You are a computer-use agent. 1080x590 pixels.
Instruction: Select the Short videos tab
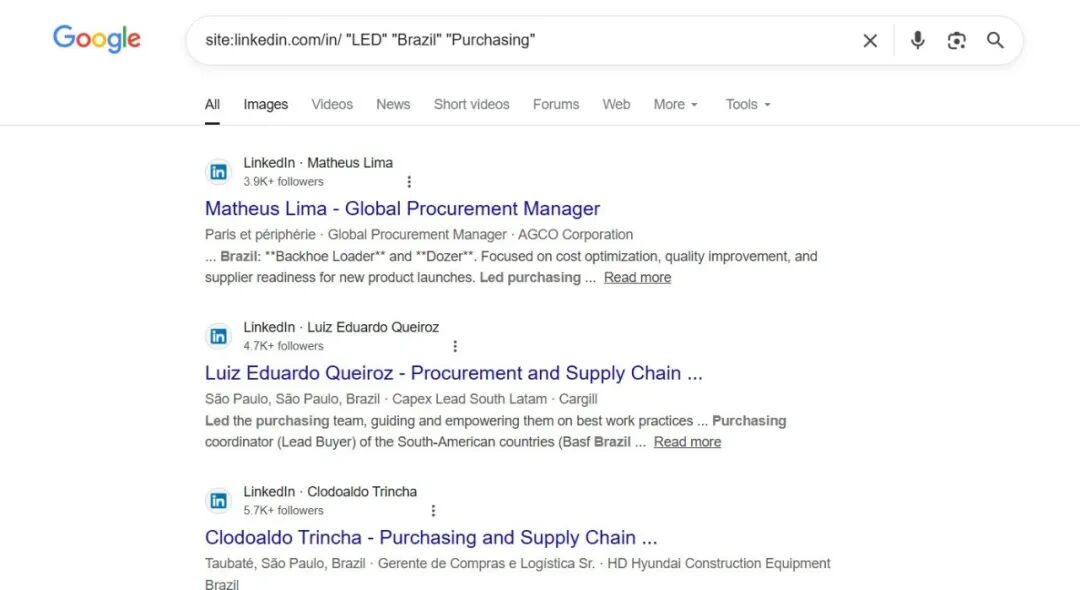tap(471, 104)
